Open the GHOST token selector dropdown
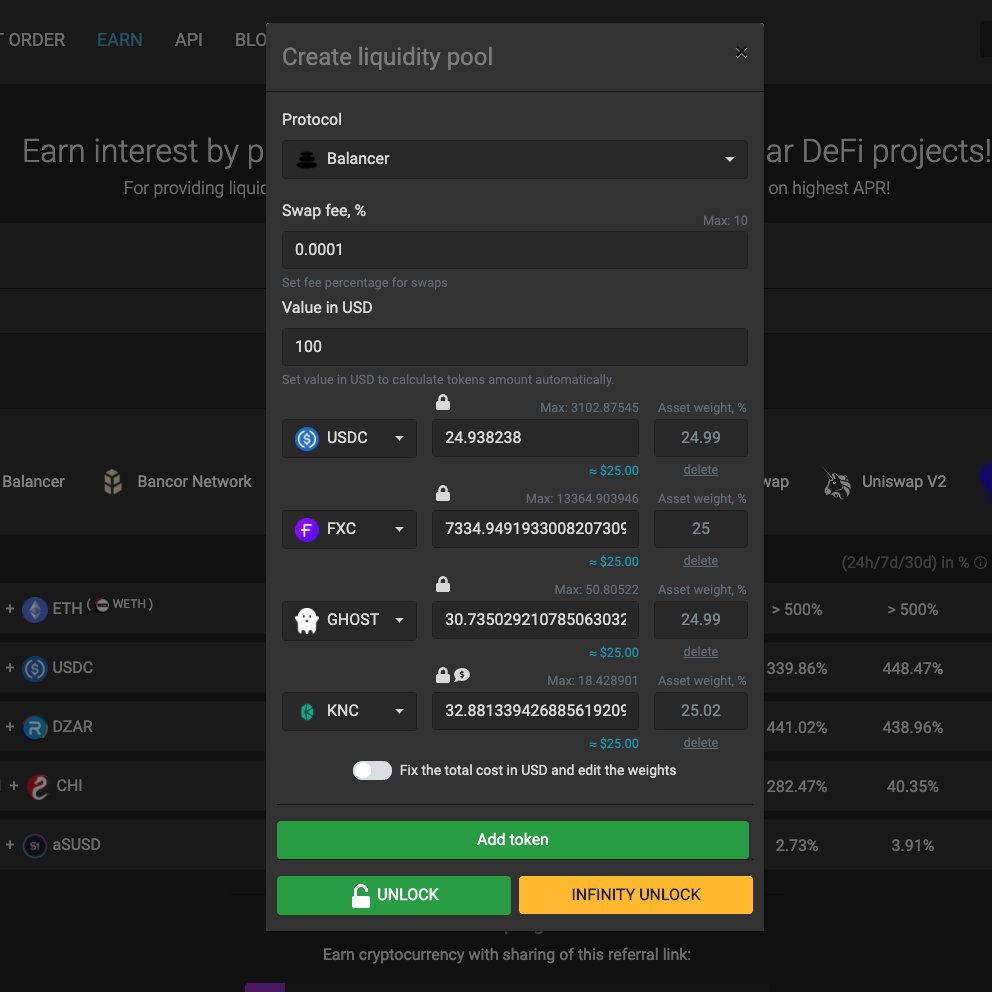Viewport: 992px width, 992px height. [349, 620]
